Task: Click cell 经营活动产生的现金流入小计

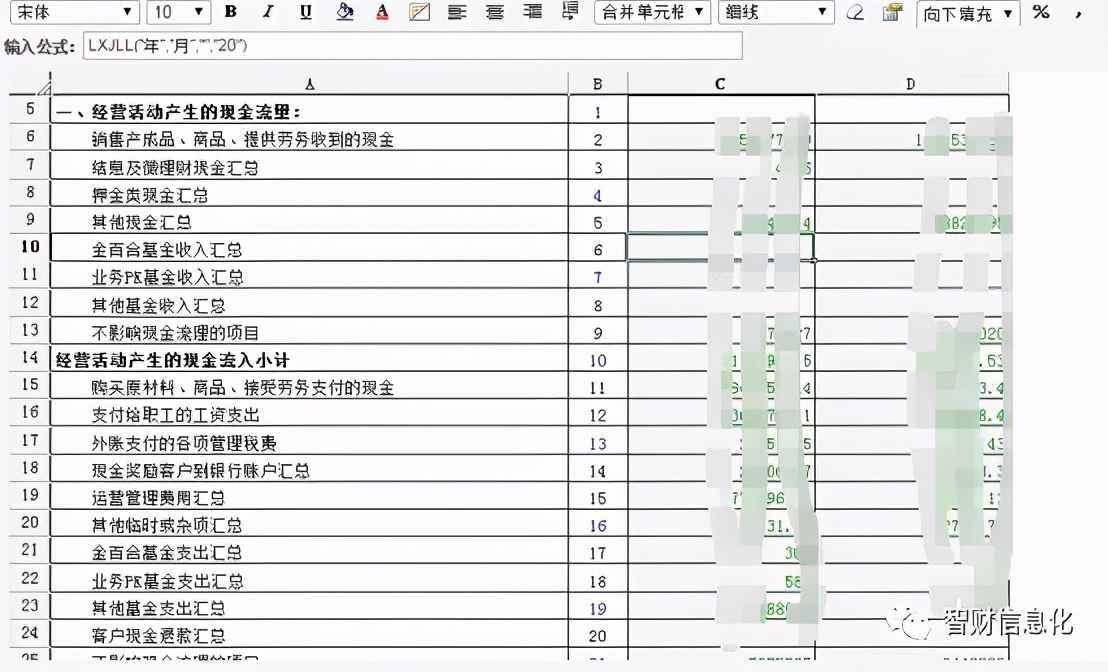Action: click(x=310, y=360)
